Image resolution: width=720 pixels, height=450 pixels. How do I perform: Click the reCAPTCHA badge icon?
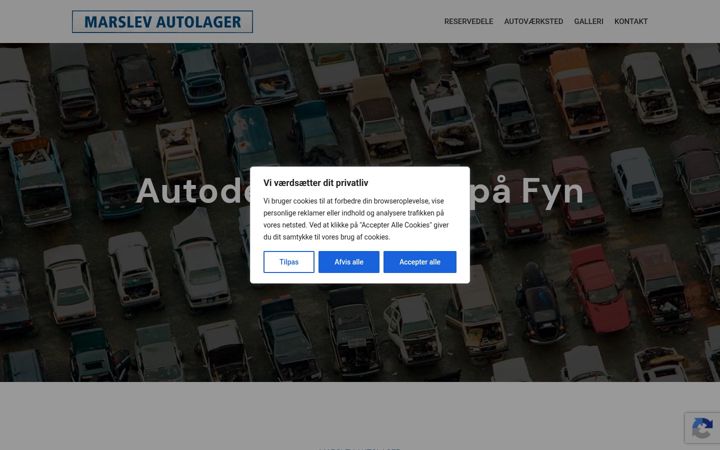pyautogui.click(x=702, y=428)
